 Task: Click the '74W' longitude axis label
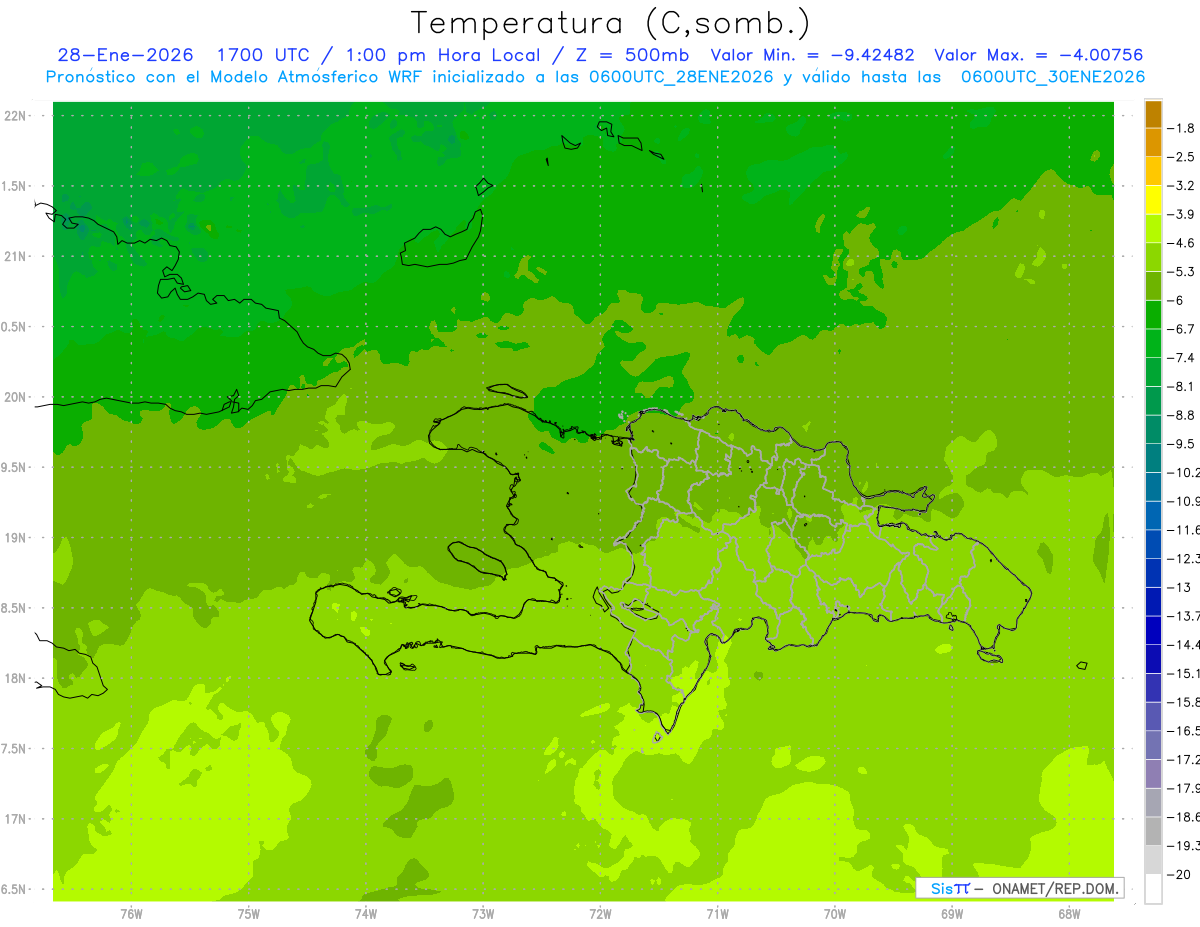tap(366, 914)
